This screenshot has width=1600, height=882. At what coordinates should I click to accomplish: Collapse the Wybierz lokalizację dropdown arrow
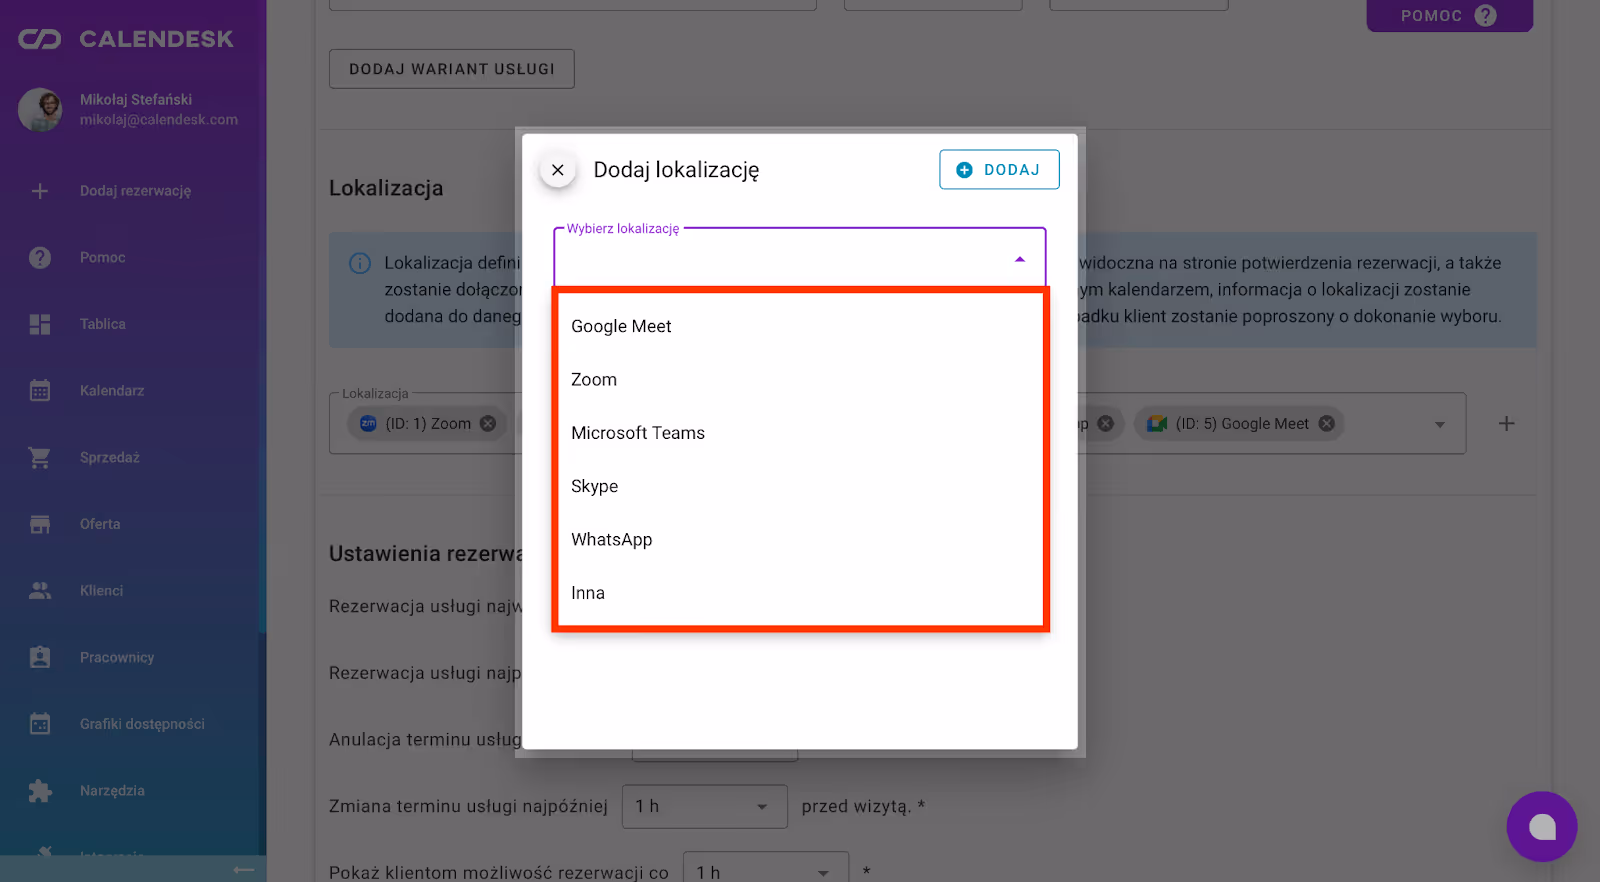pos(1019,259)
